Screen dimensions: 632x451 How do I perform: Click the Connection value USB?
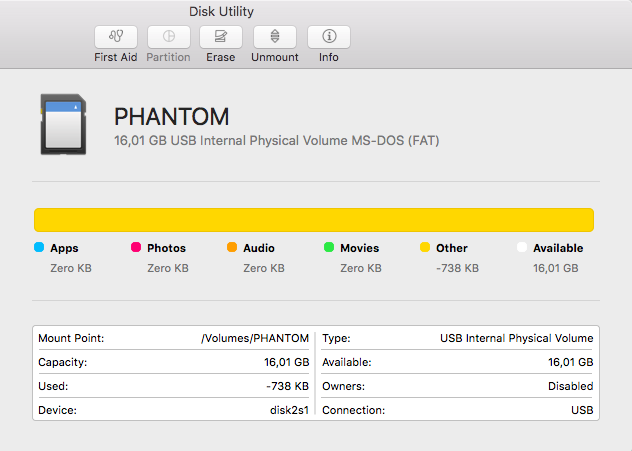[582, 410]
